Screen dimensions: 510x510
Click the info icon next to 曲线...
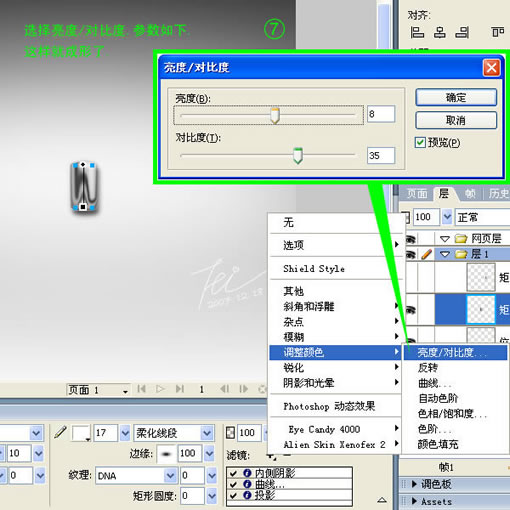(247, 484)
